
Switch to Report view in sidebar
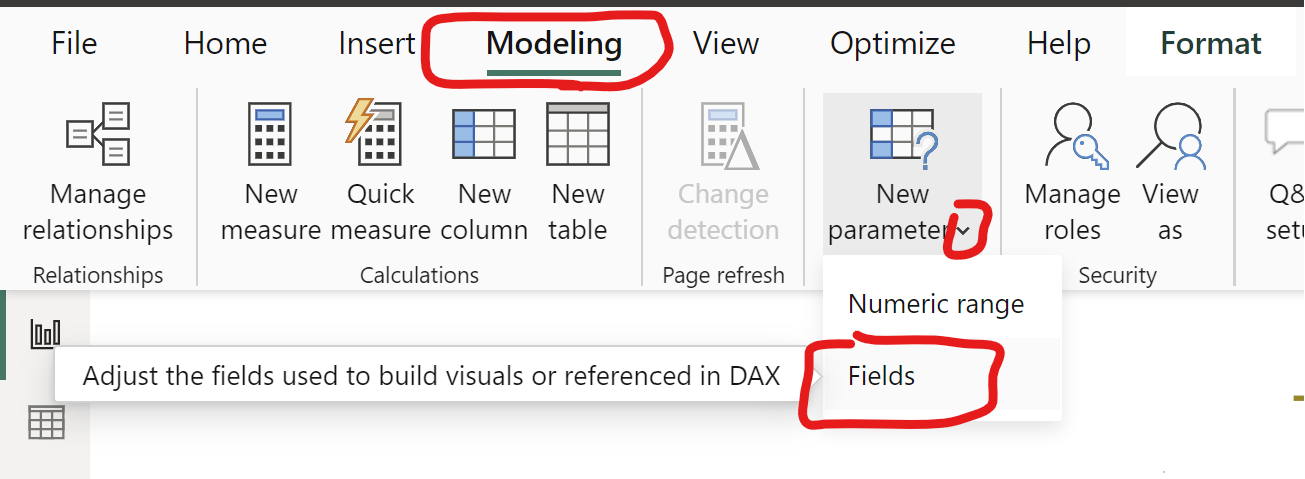click(x=46, y=334)
